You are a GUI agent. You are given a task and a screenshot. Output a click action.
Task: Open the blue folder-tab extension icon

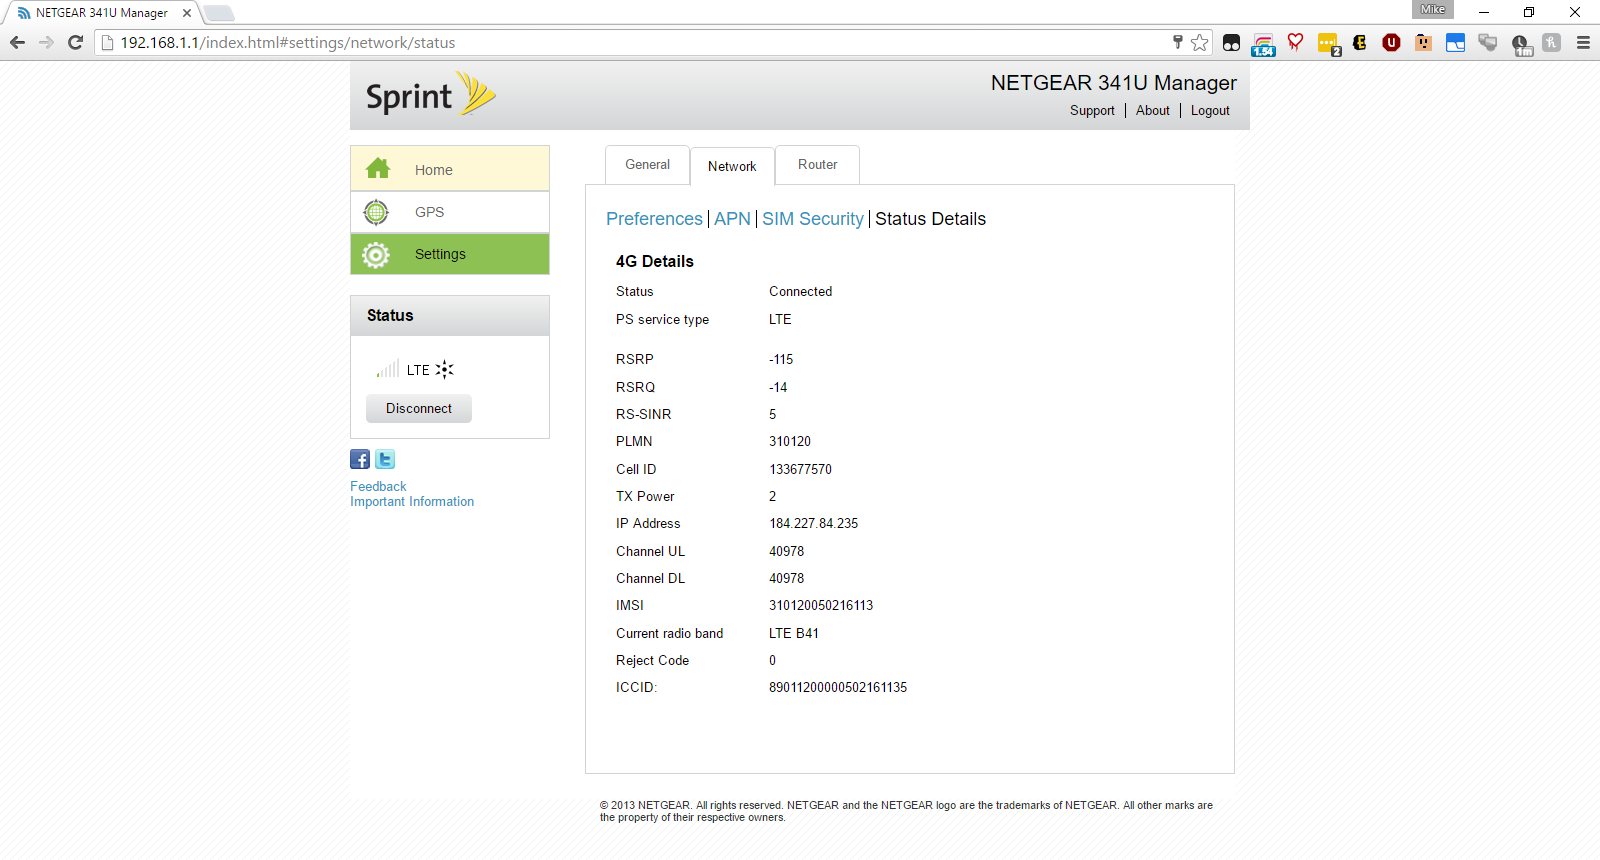1455,42
